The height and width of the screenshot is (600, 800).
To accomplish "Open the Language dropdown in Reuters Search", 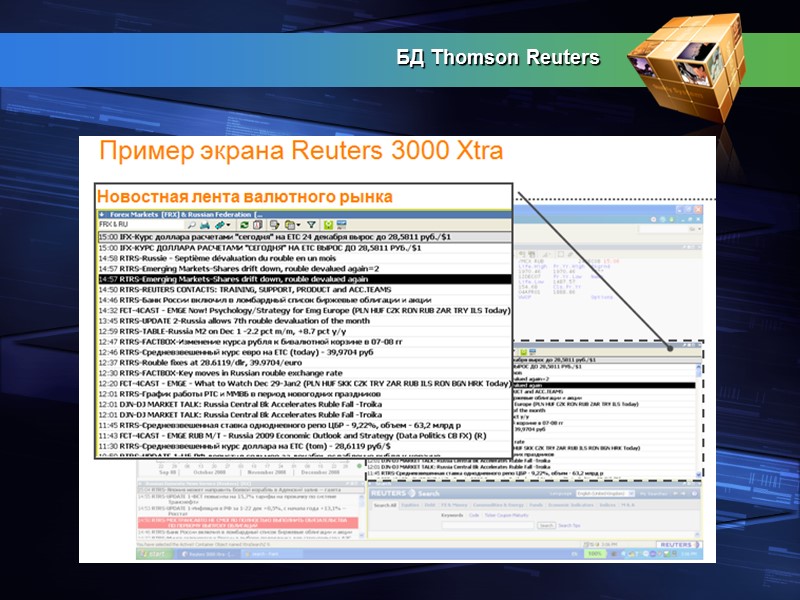I will [605, 494].
